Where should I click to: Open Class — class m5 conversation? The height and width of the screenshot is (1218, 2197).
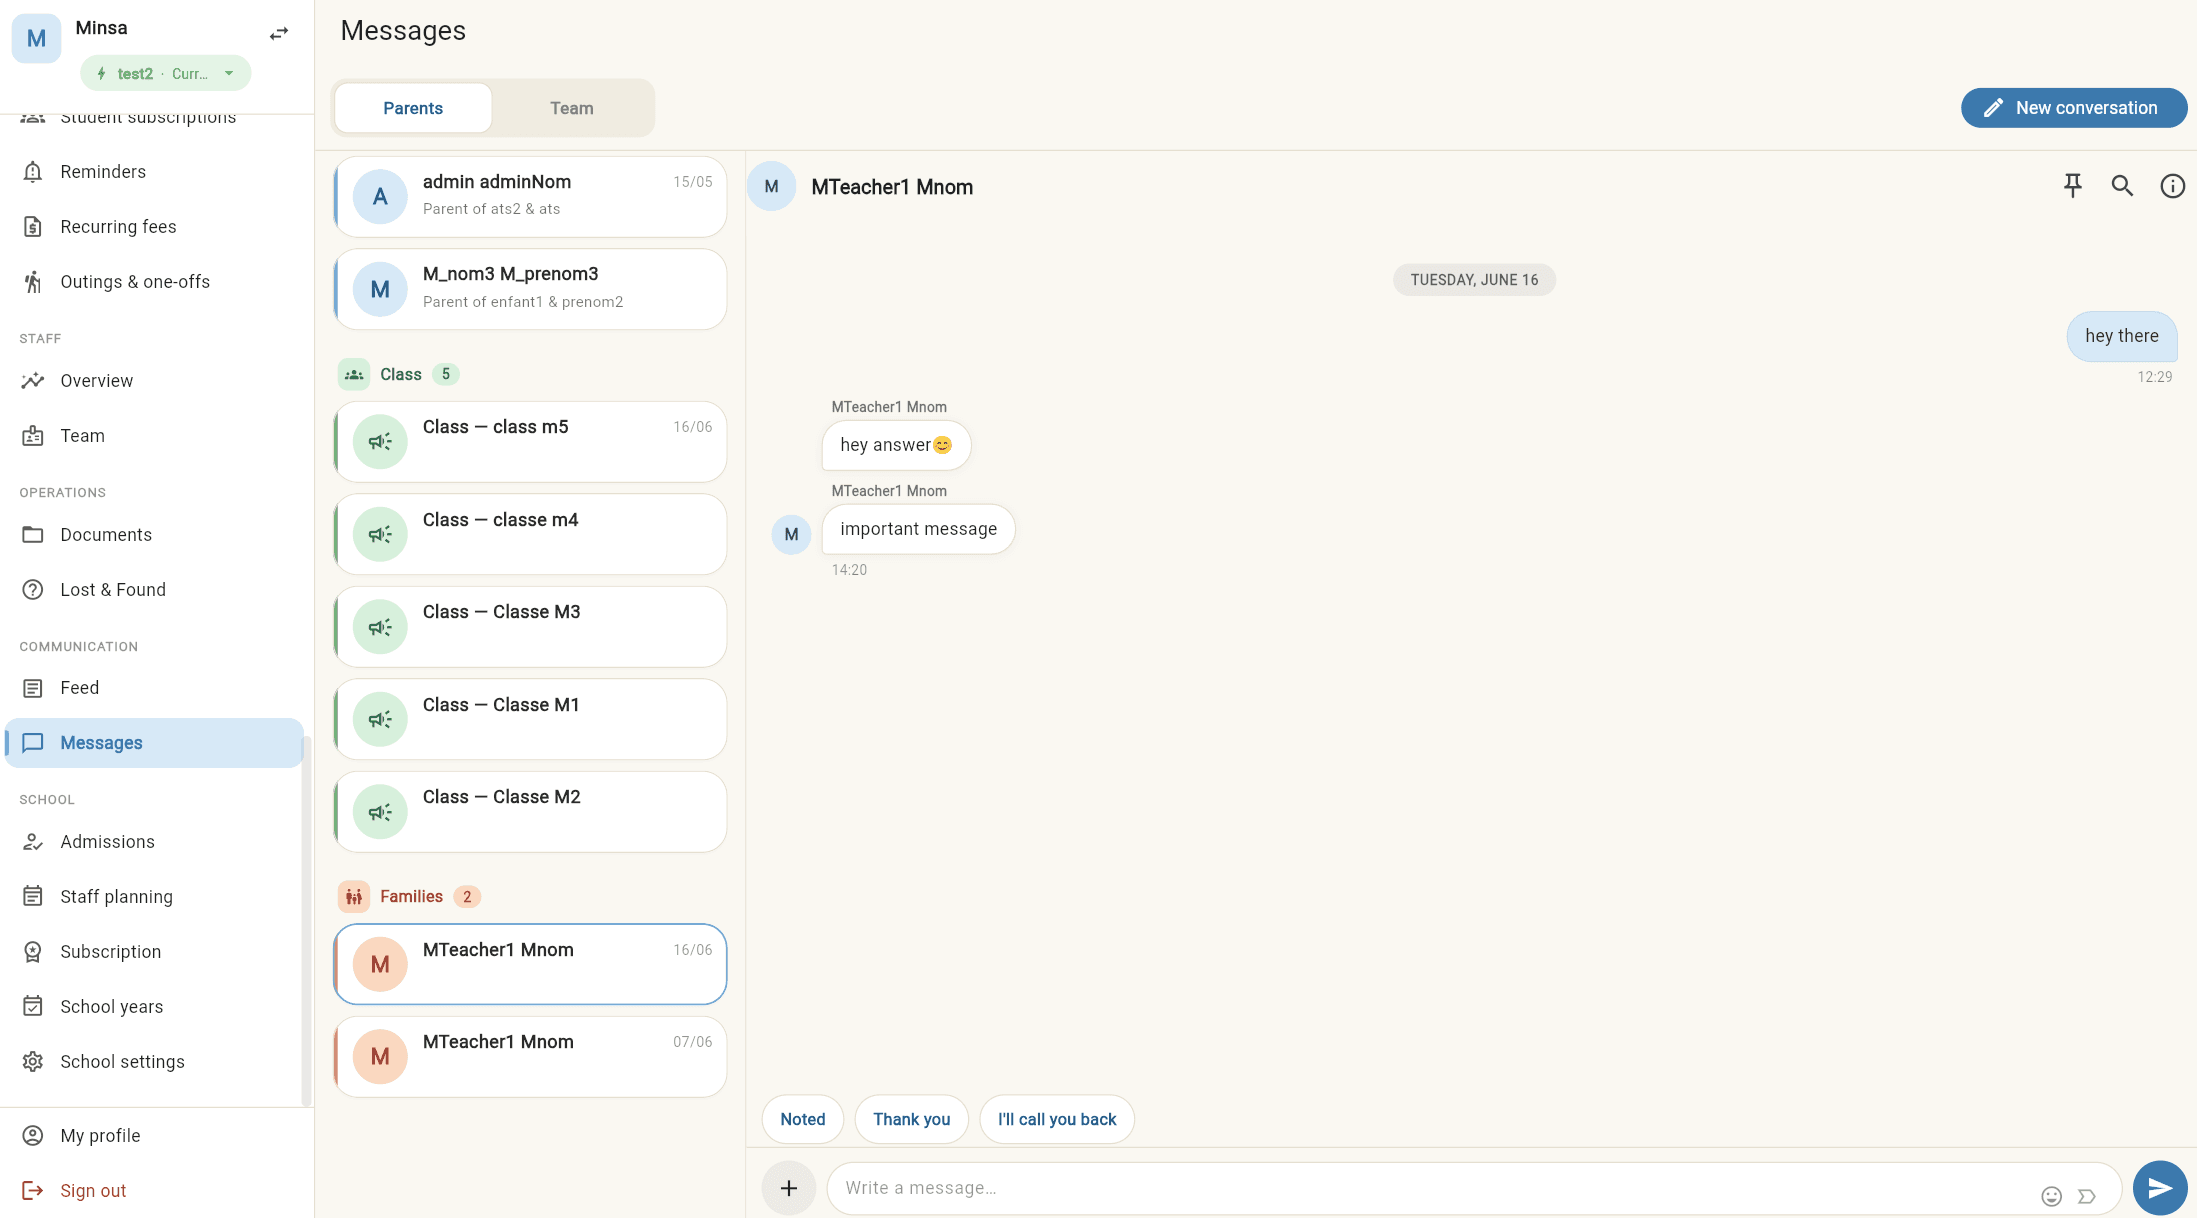coord(530,442)
